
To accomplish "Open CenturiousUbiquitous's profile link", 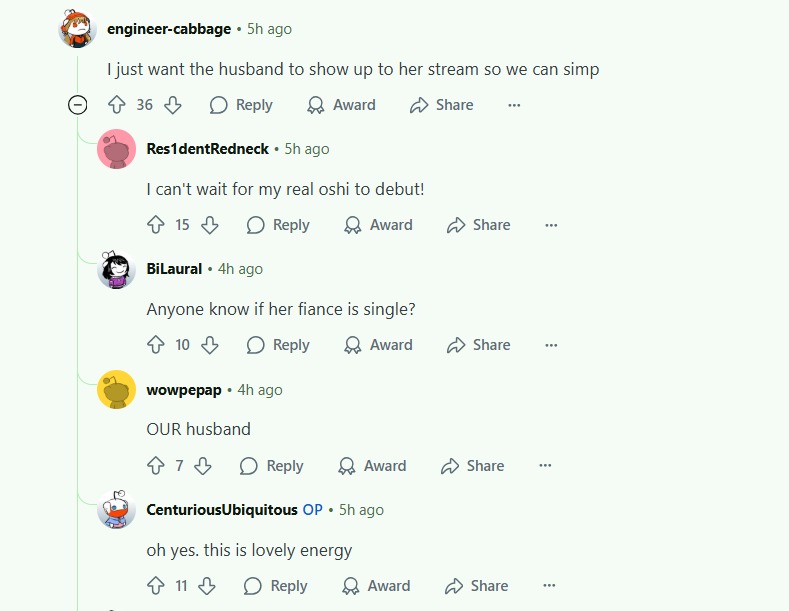I will tap(222, 510).
